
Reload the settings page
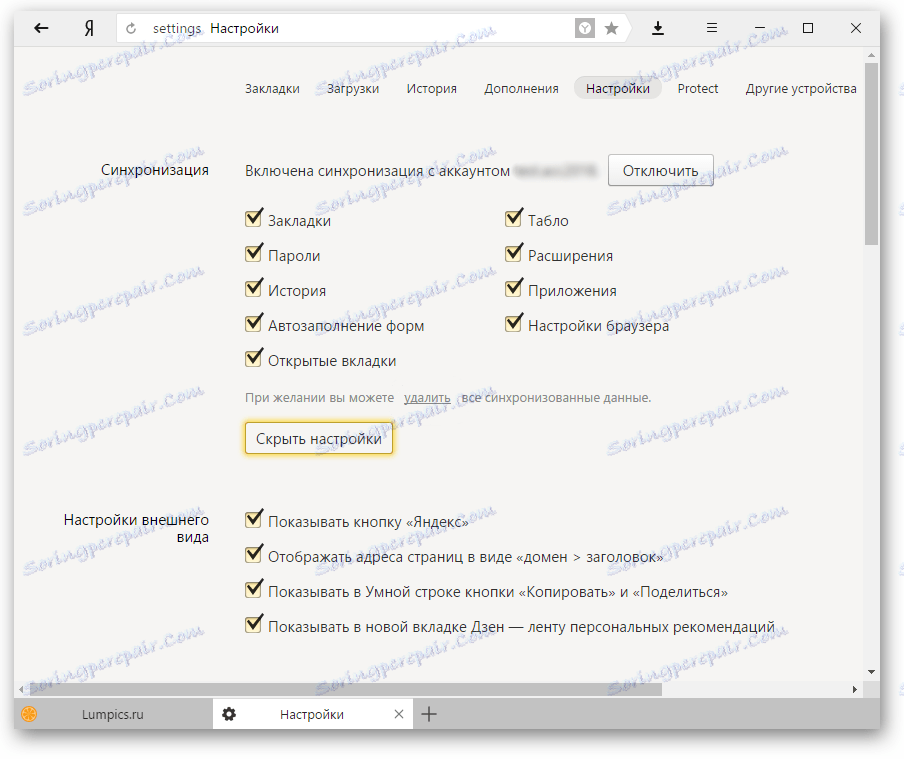point(131,28)
